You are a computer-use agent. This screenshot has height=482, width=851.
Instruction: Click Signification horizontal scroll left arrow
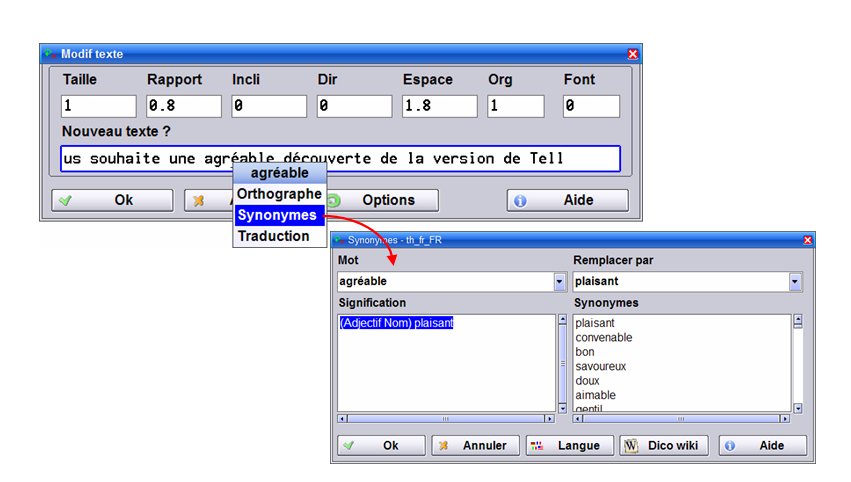[342, 419]
